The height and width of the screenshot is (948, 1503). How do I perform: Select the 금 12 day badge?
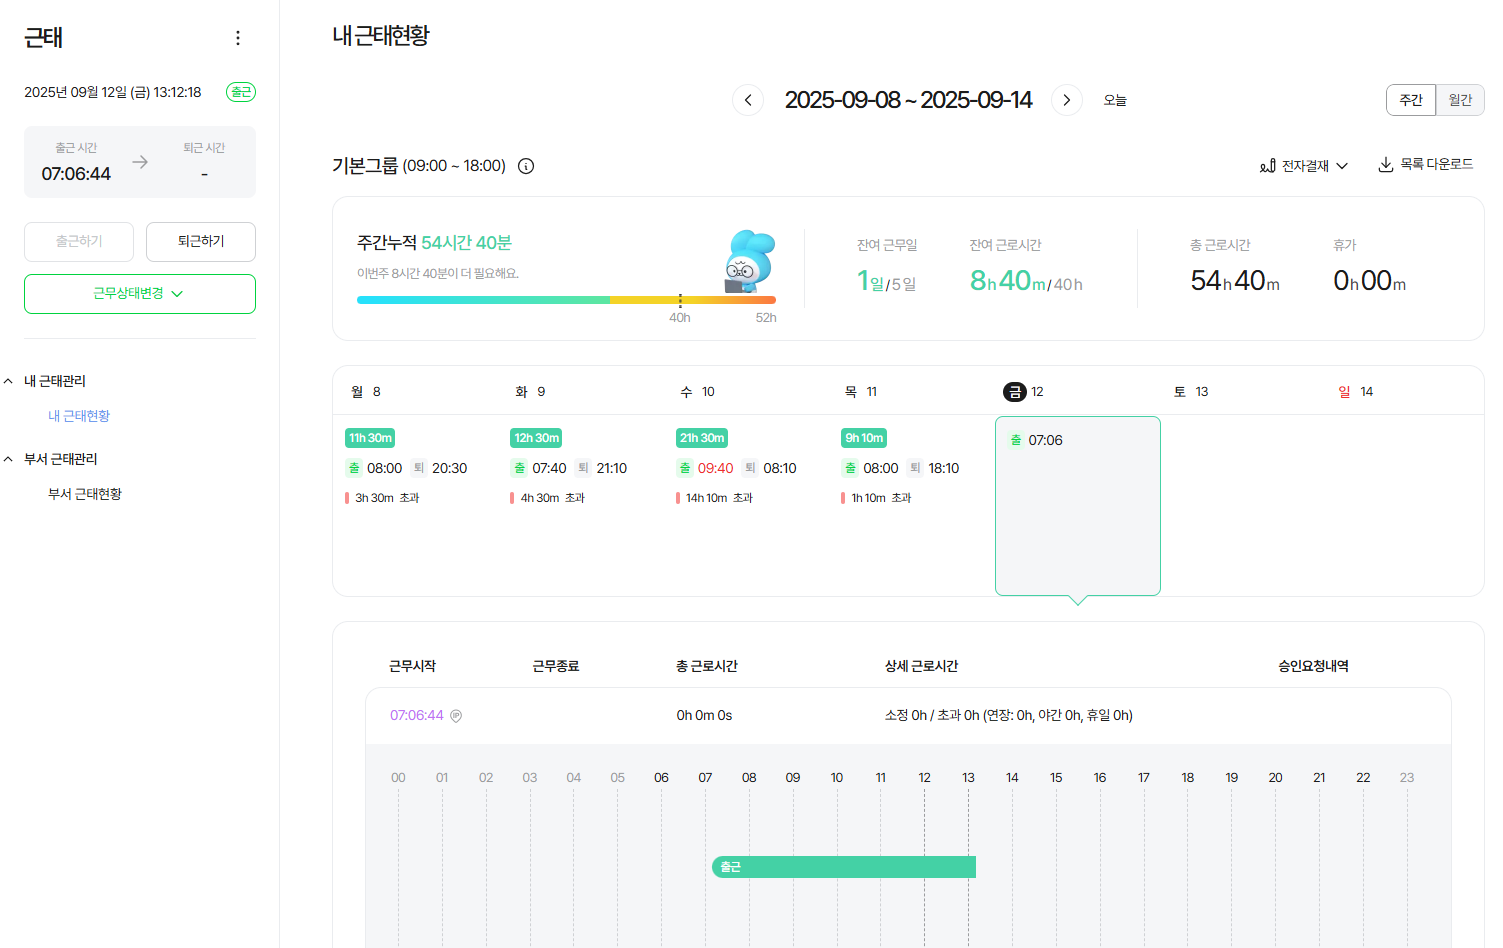pyautogui.click(x=1015, y=391)
